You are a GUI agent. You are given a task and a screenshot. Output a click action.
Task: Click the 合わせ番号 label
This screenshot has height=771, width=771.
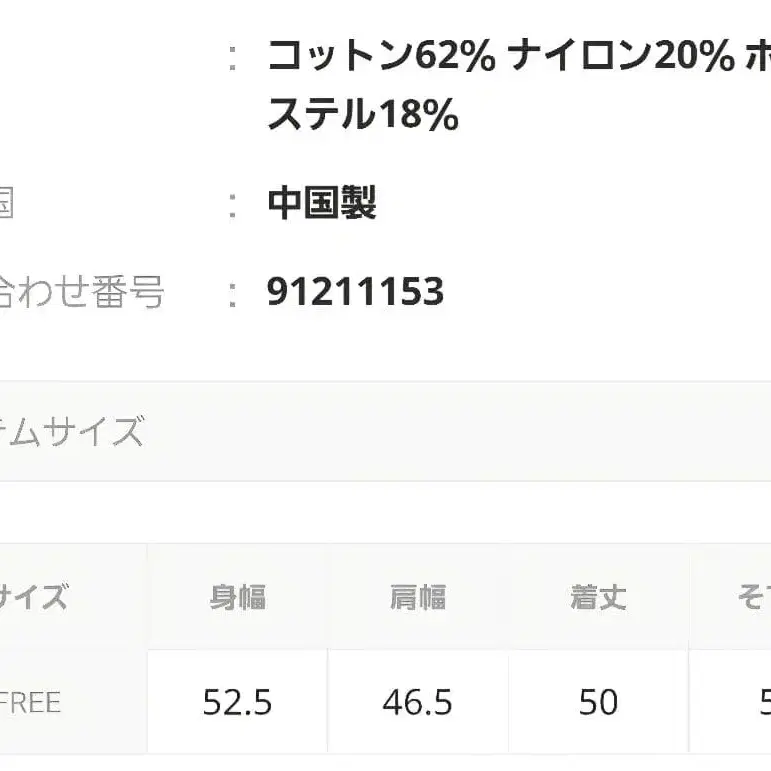[80, 292]
